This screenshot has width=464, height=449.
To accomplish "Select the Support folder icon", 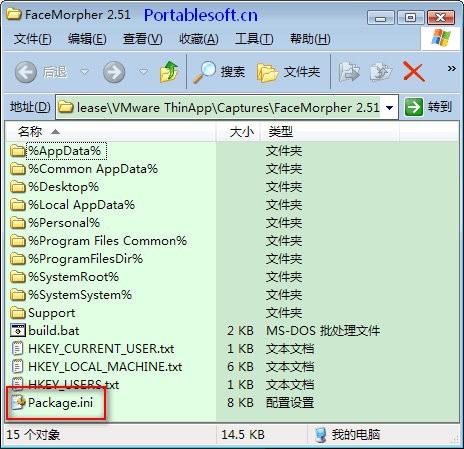I will tap(18, 313).
